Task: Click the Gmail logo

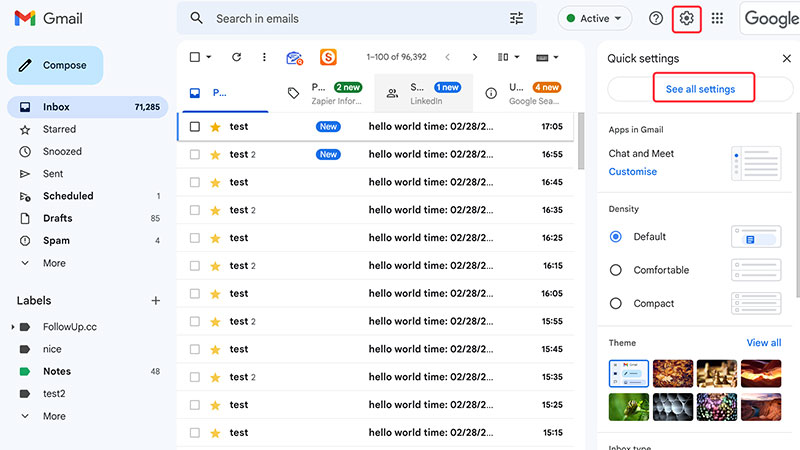Action: (x=48, y=18)
